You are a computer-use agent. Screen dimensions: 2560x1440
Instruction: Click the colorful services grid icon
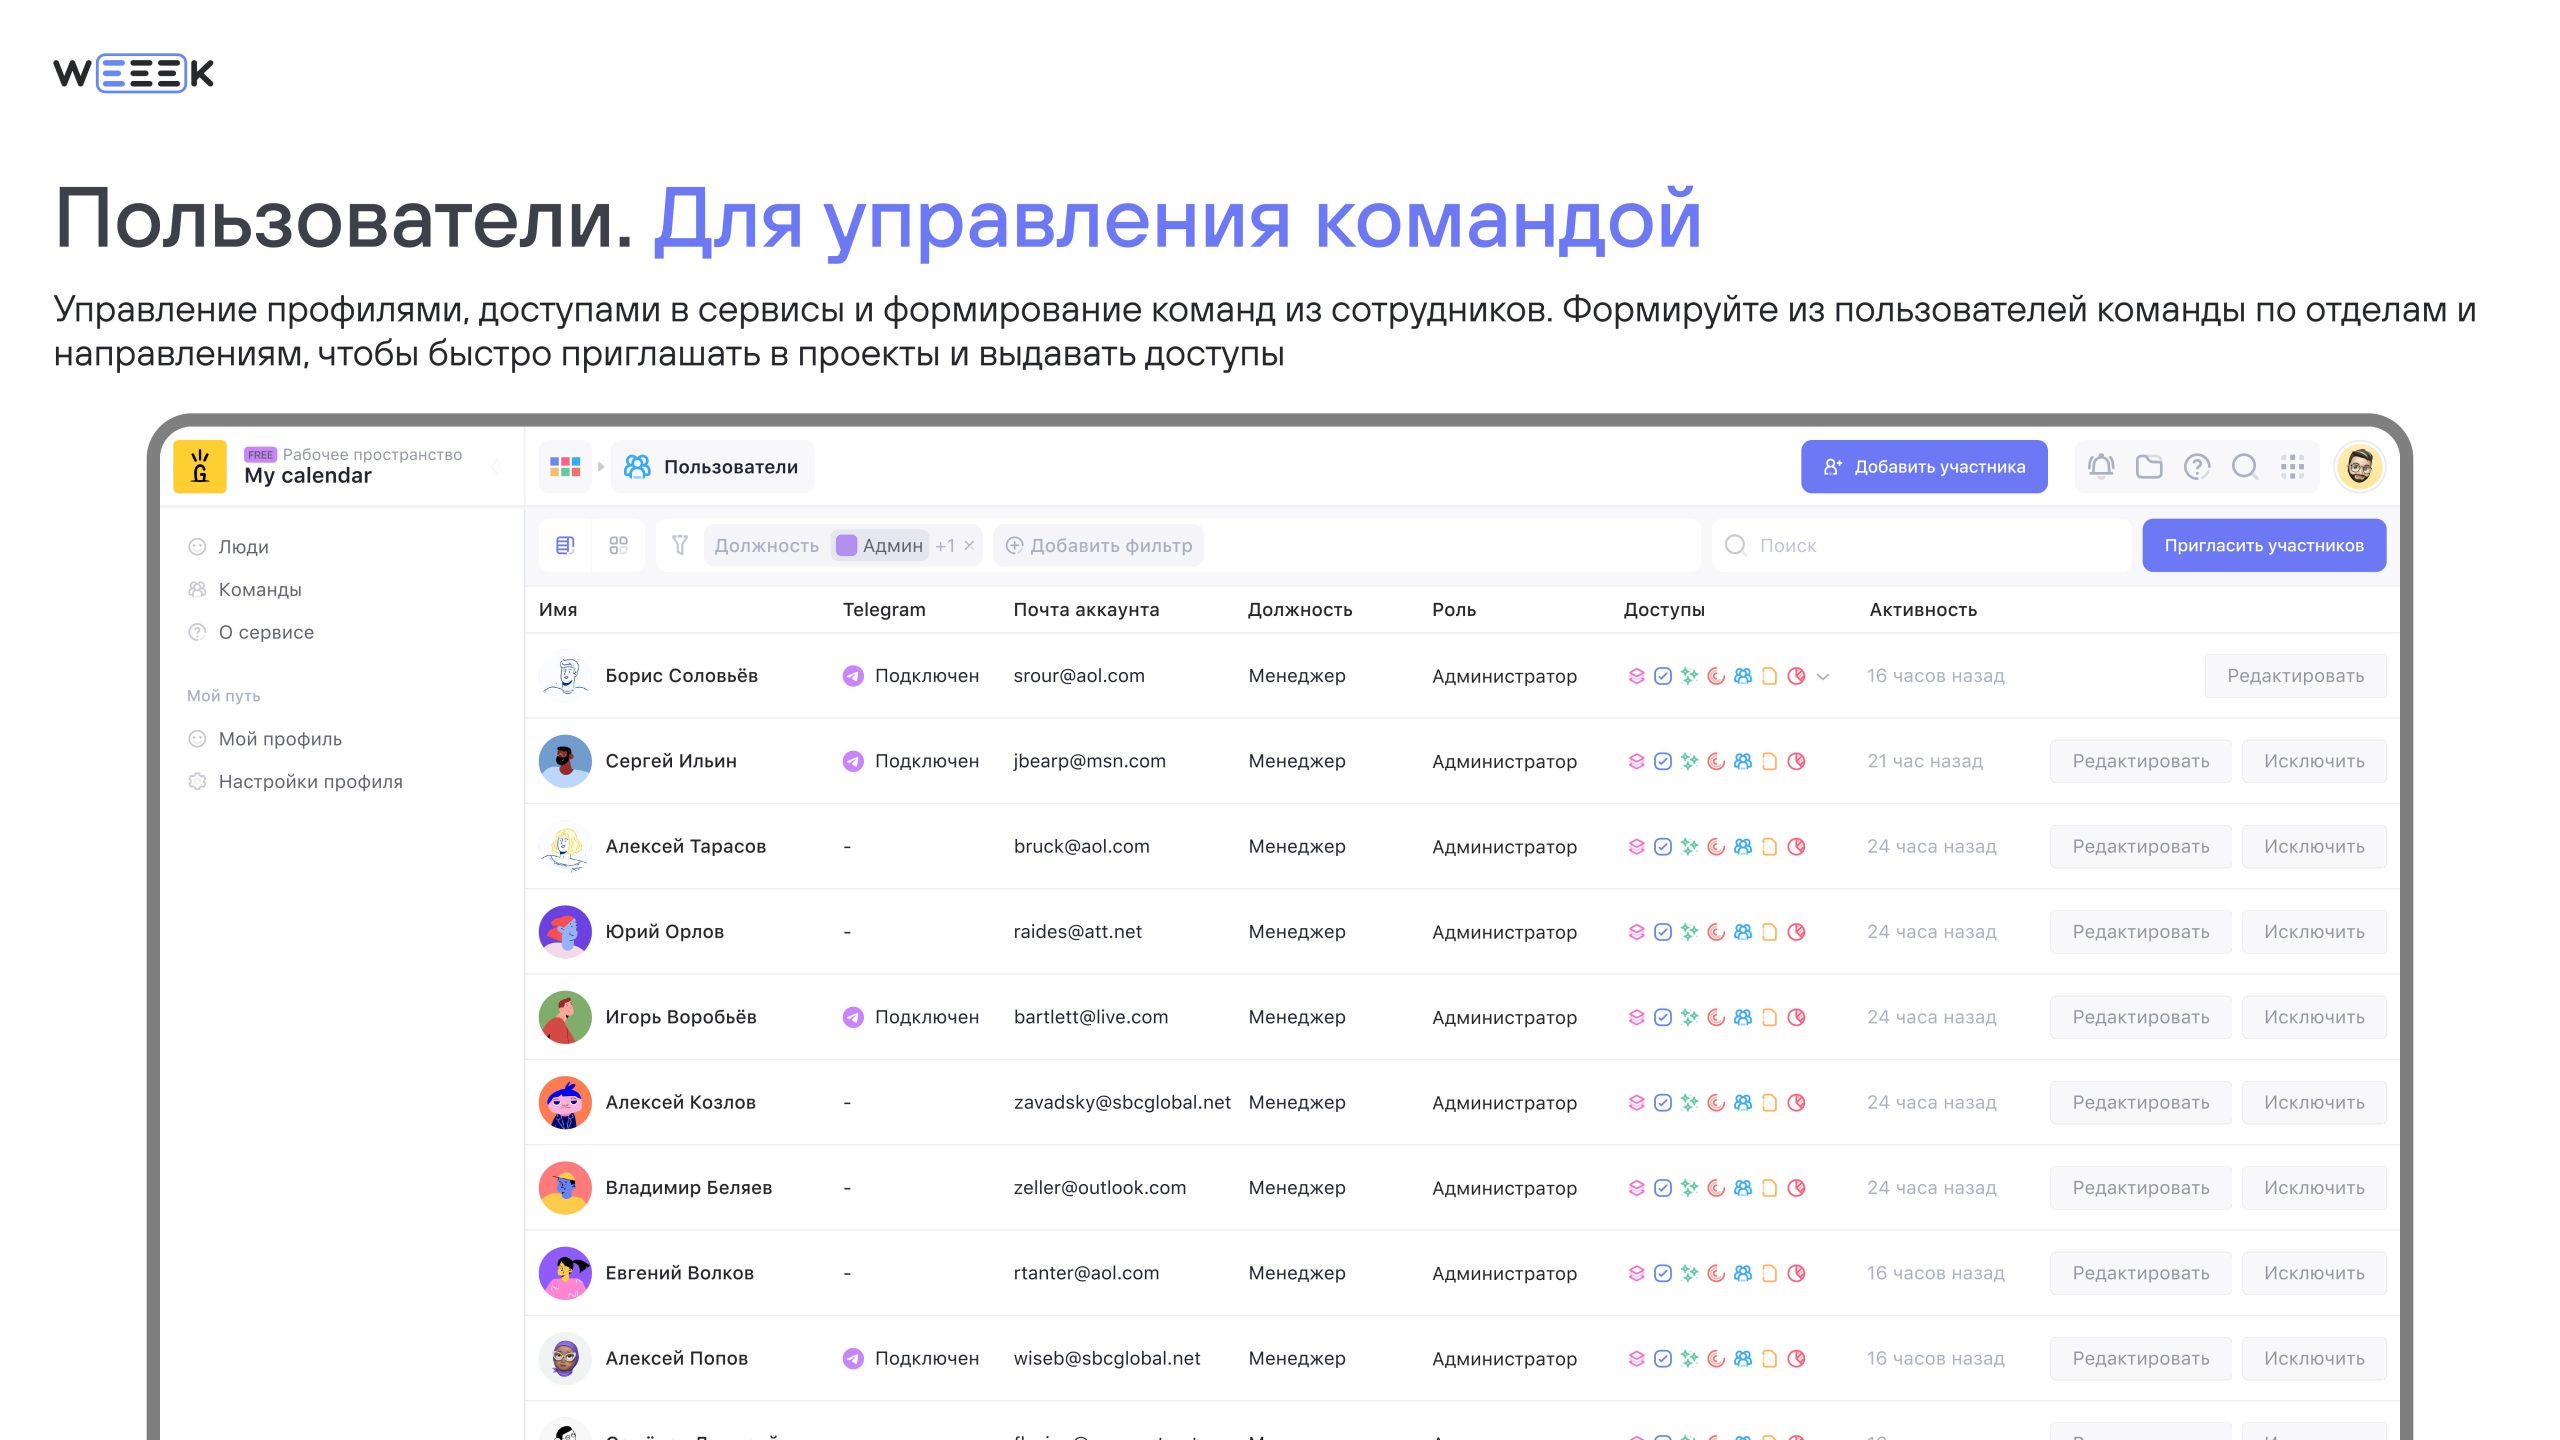[x=565, y=466]
